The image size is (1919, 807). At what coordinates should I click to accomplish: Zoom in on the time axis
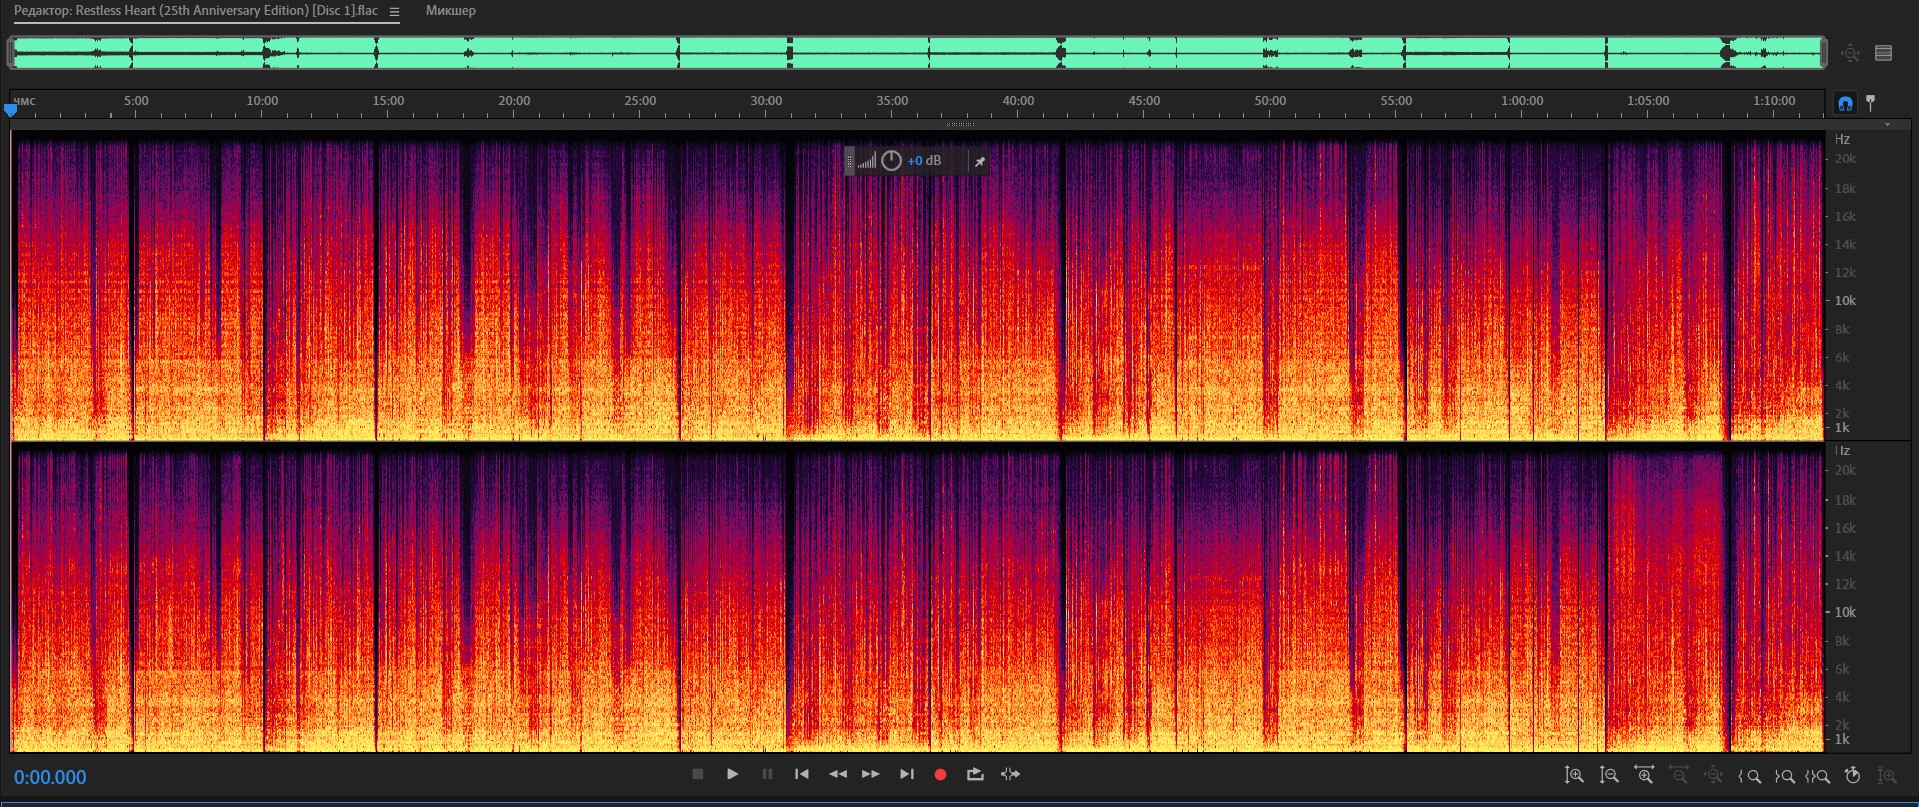coord(1644,775)
